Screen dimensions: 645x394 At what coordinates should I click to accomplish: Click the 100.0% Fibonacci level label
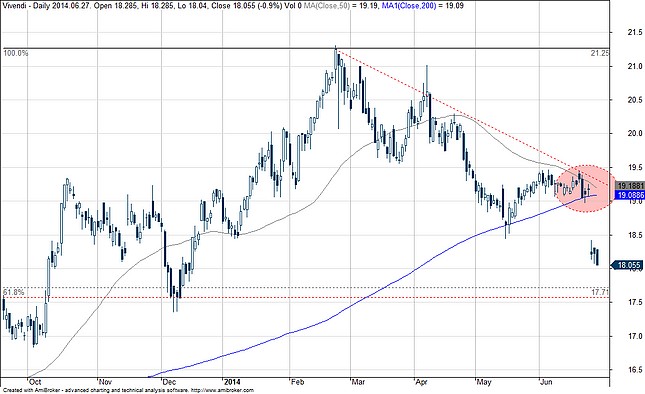[16, 53]
